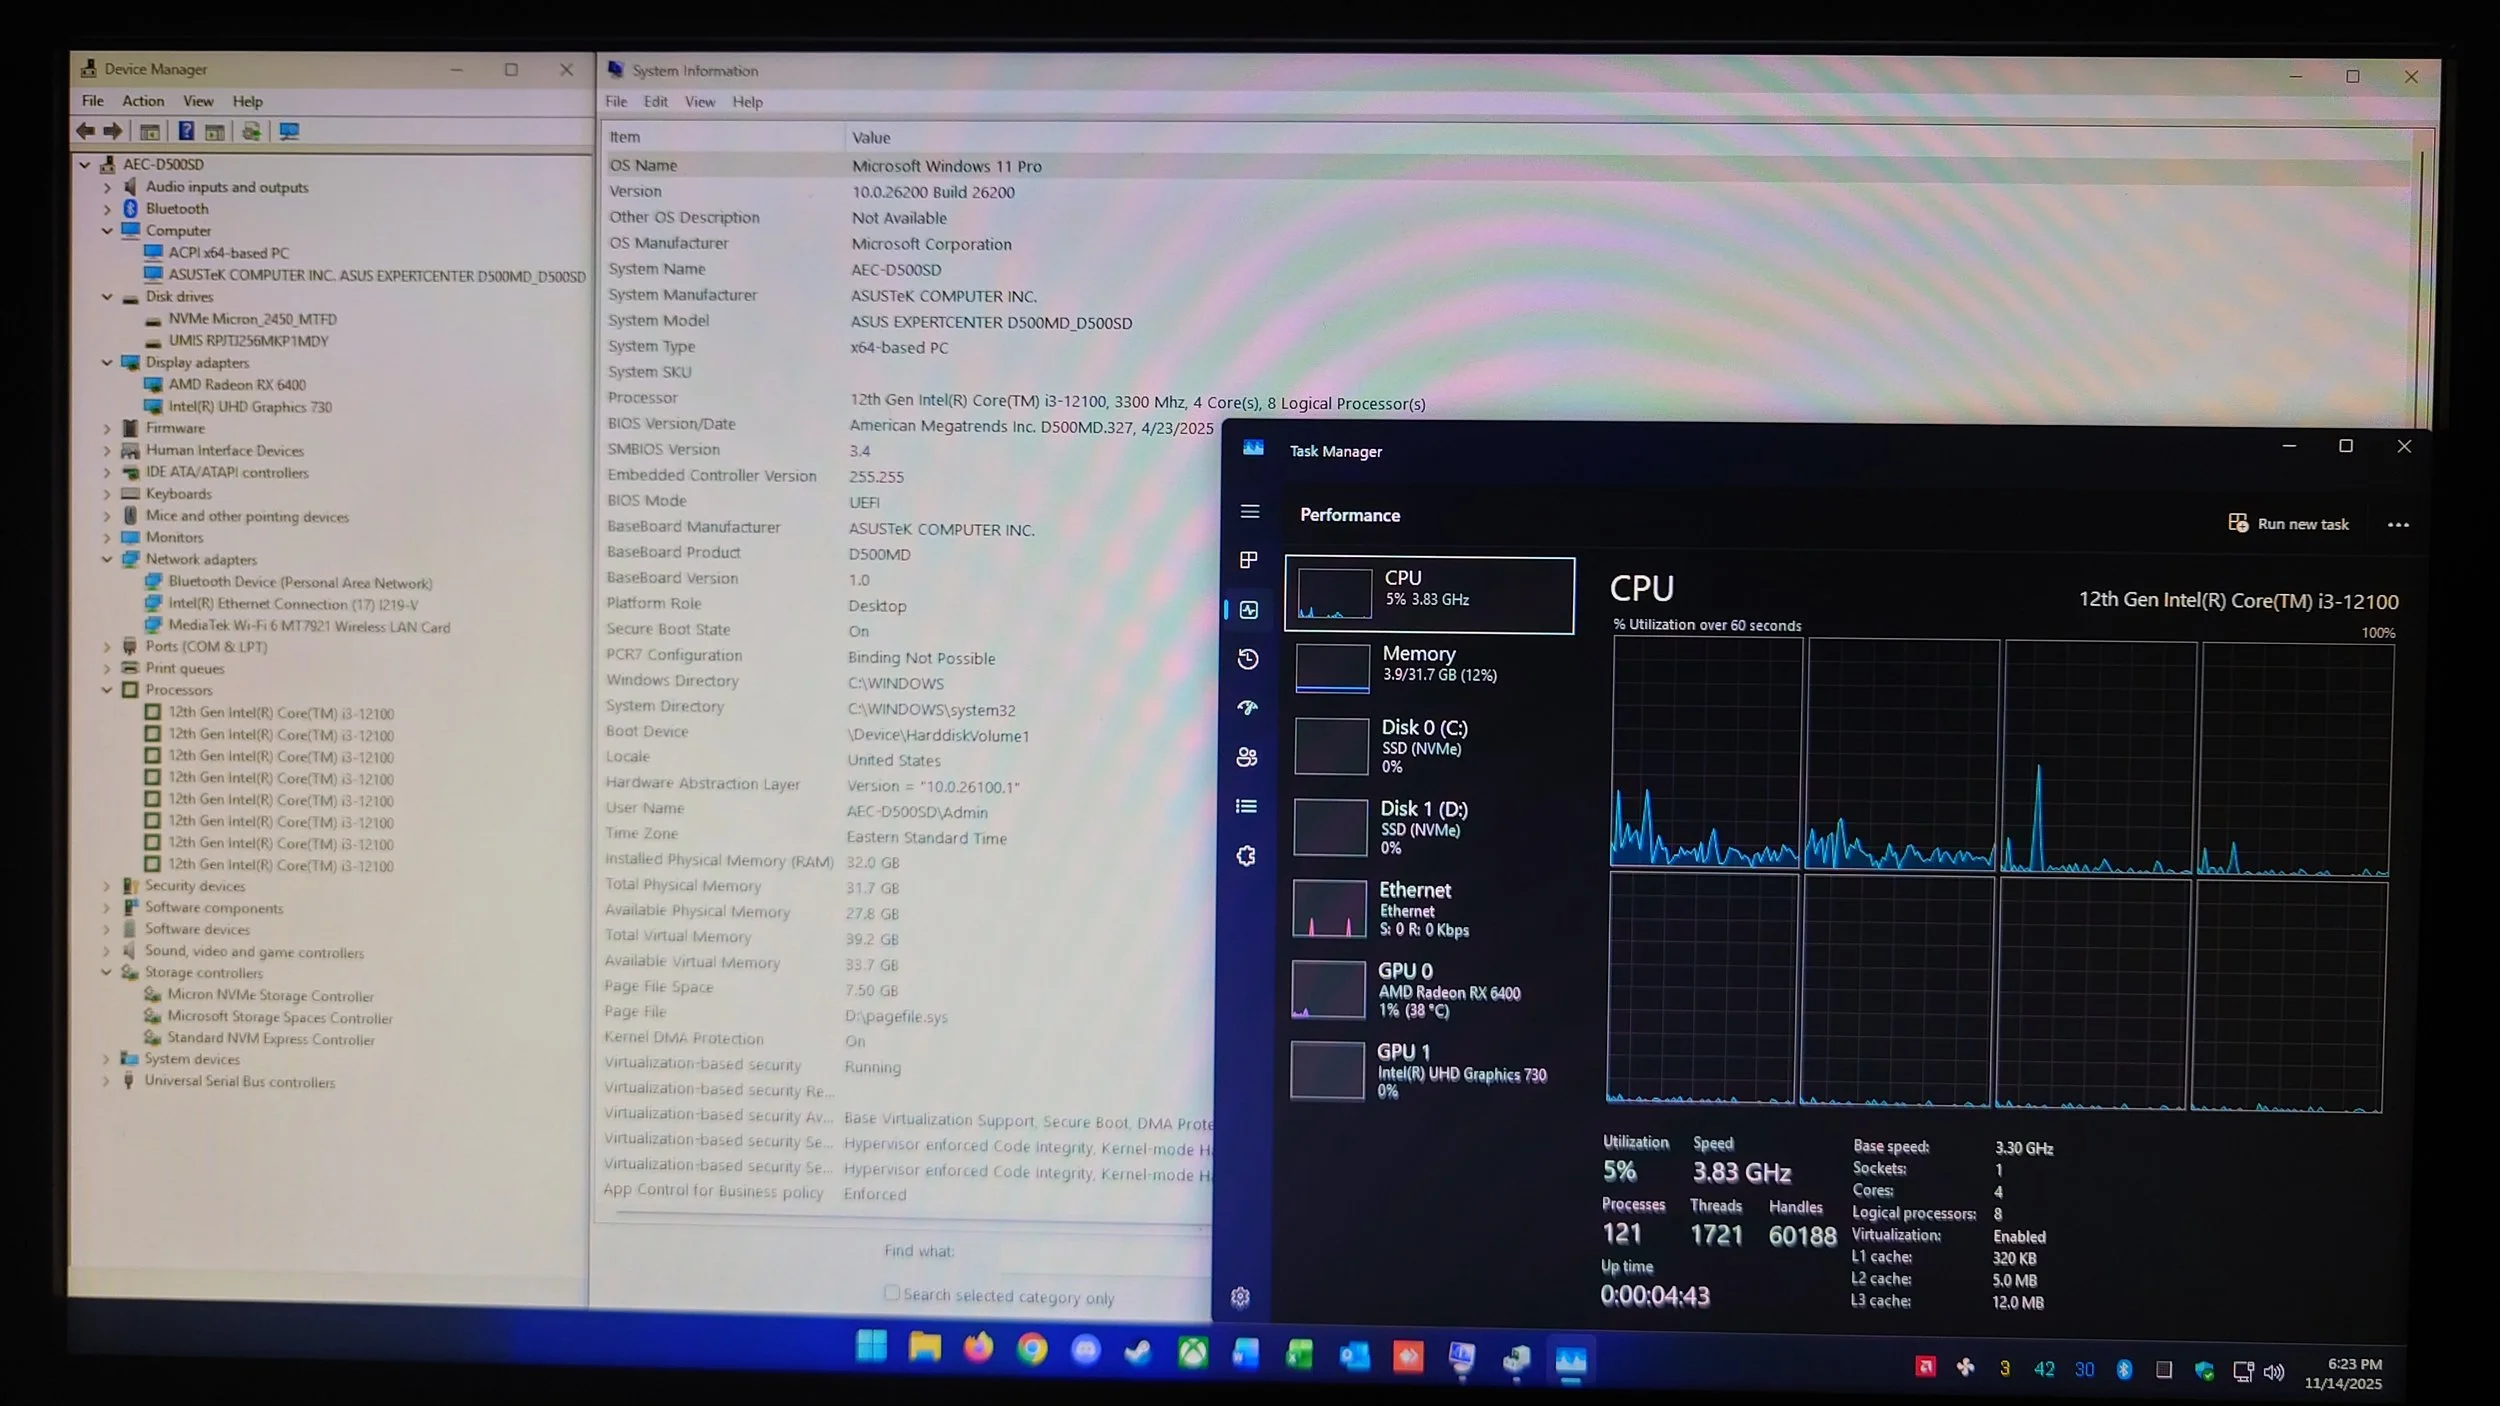Open Processes page in Task Manager sidebar
The height and width of the screenshot is (1406, 2500).
[1248, 560]
